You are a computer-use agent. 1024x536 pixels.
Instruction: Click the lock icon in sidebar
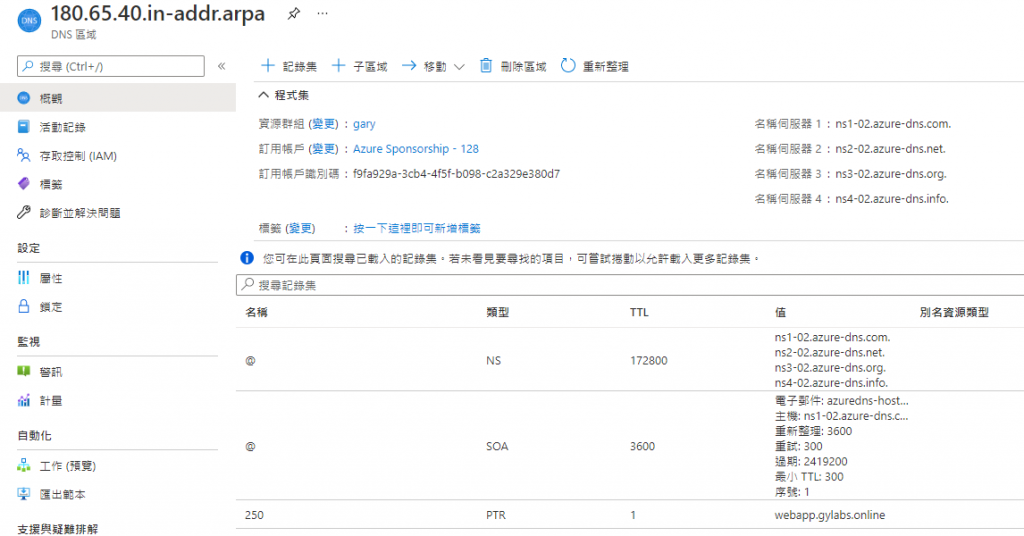(x=24, y=306)
